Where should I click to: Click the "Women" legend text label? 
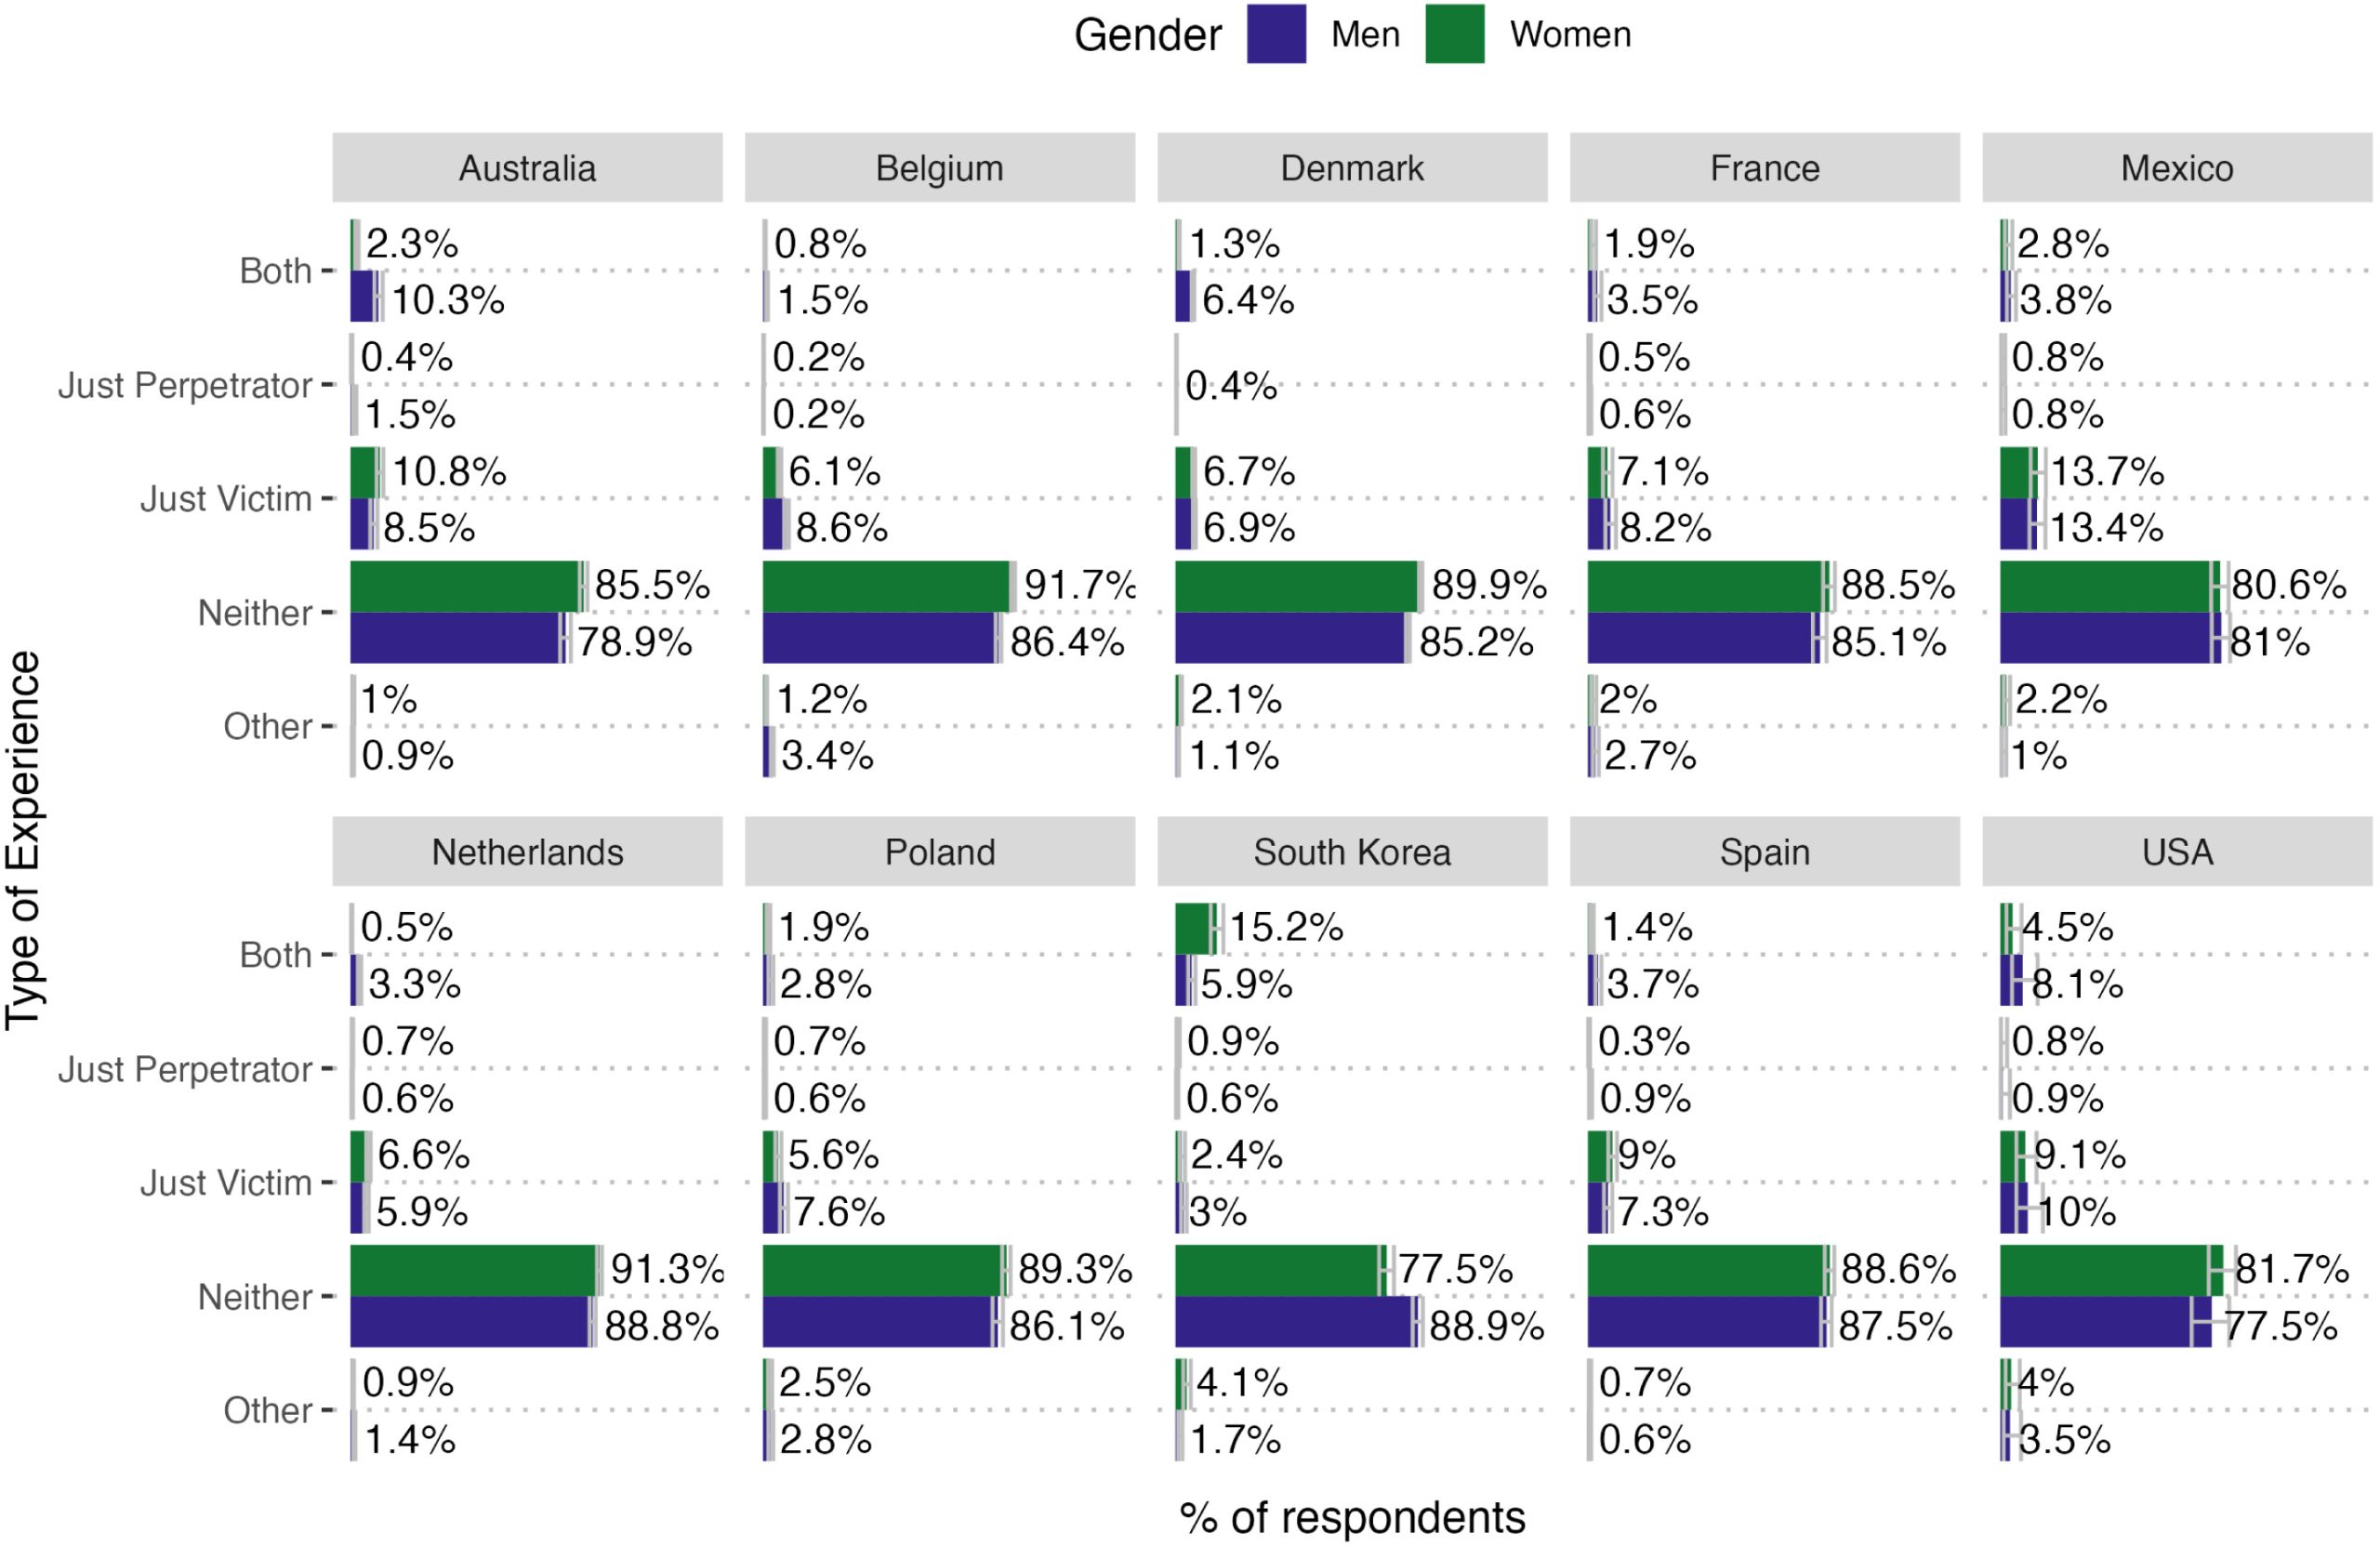tap(1570, 35)
